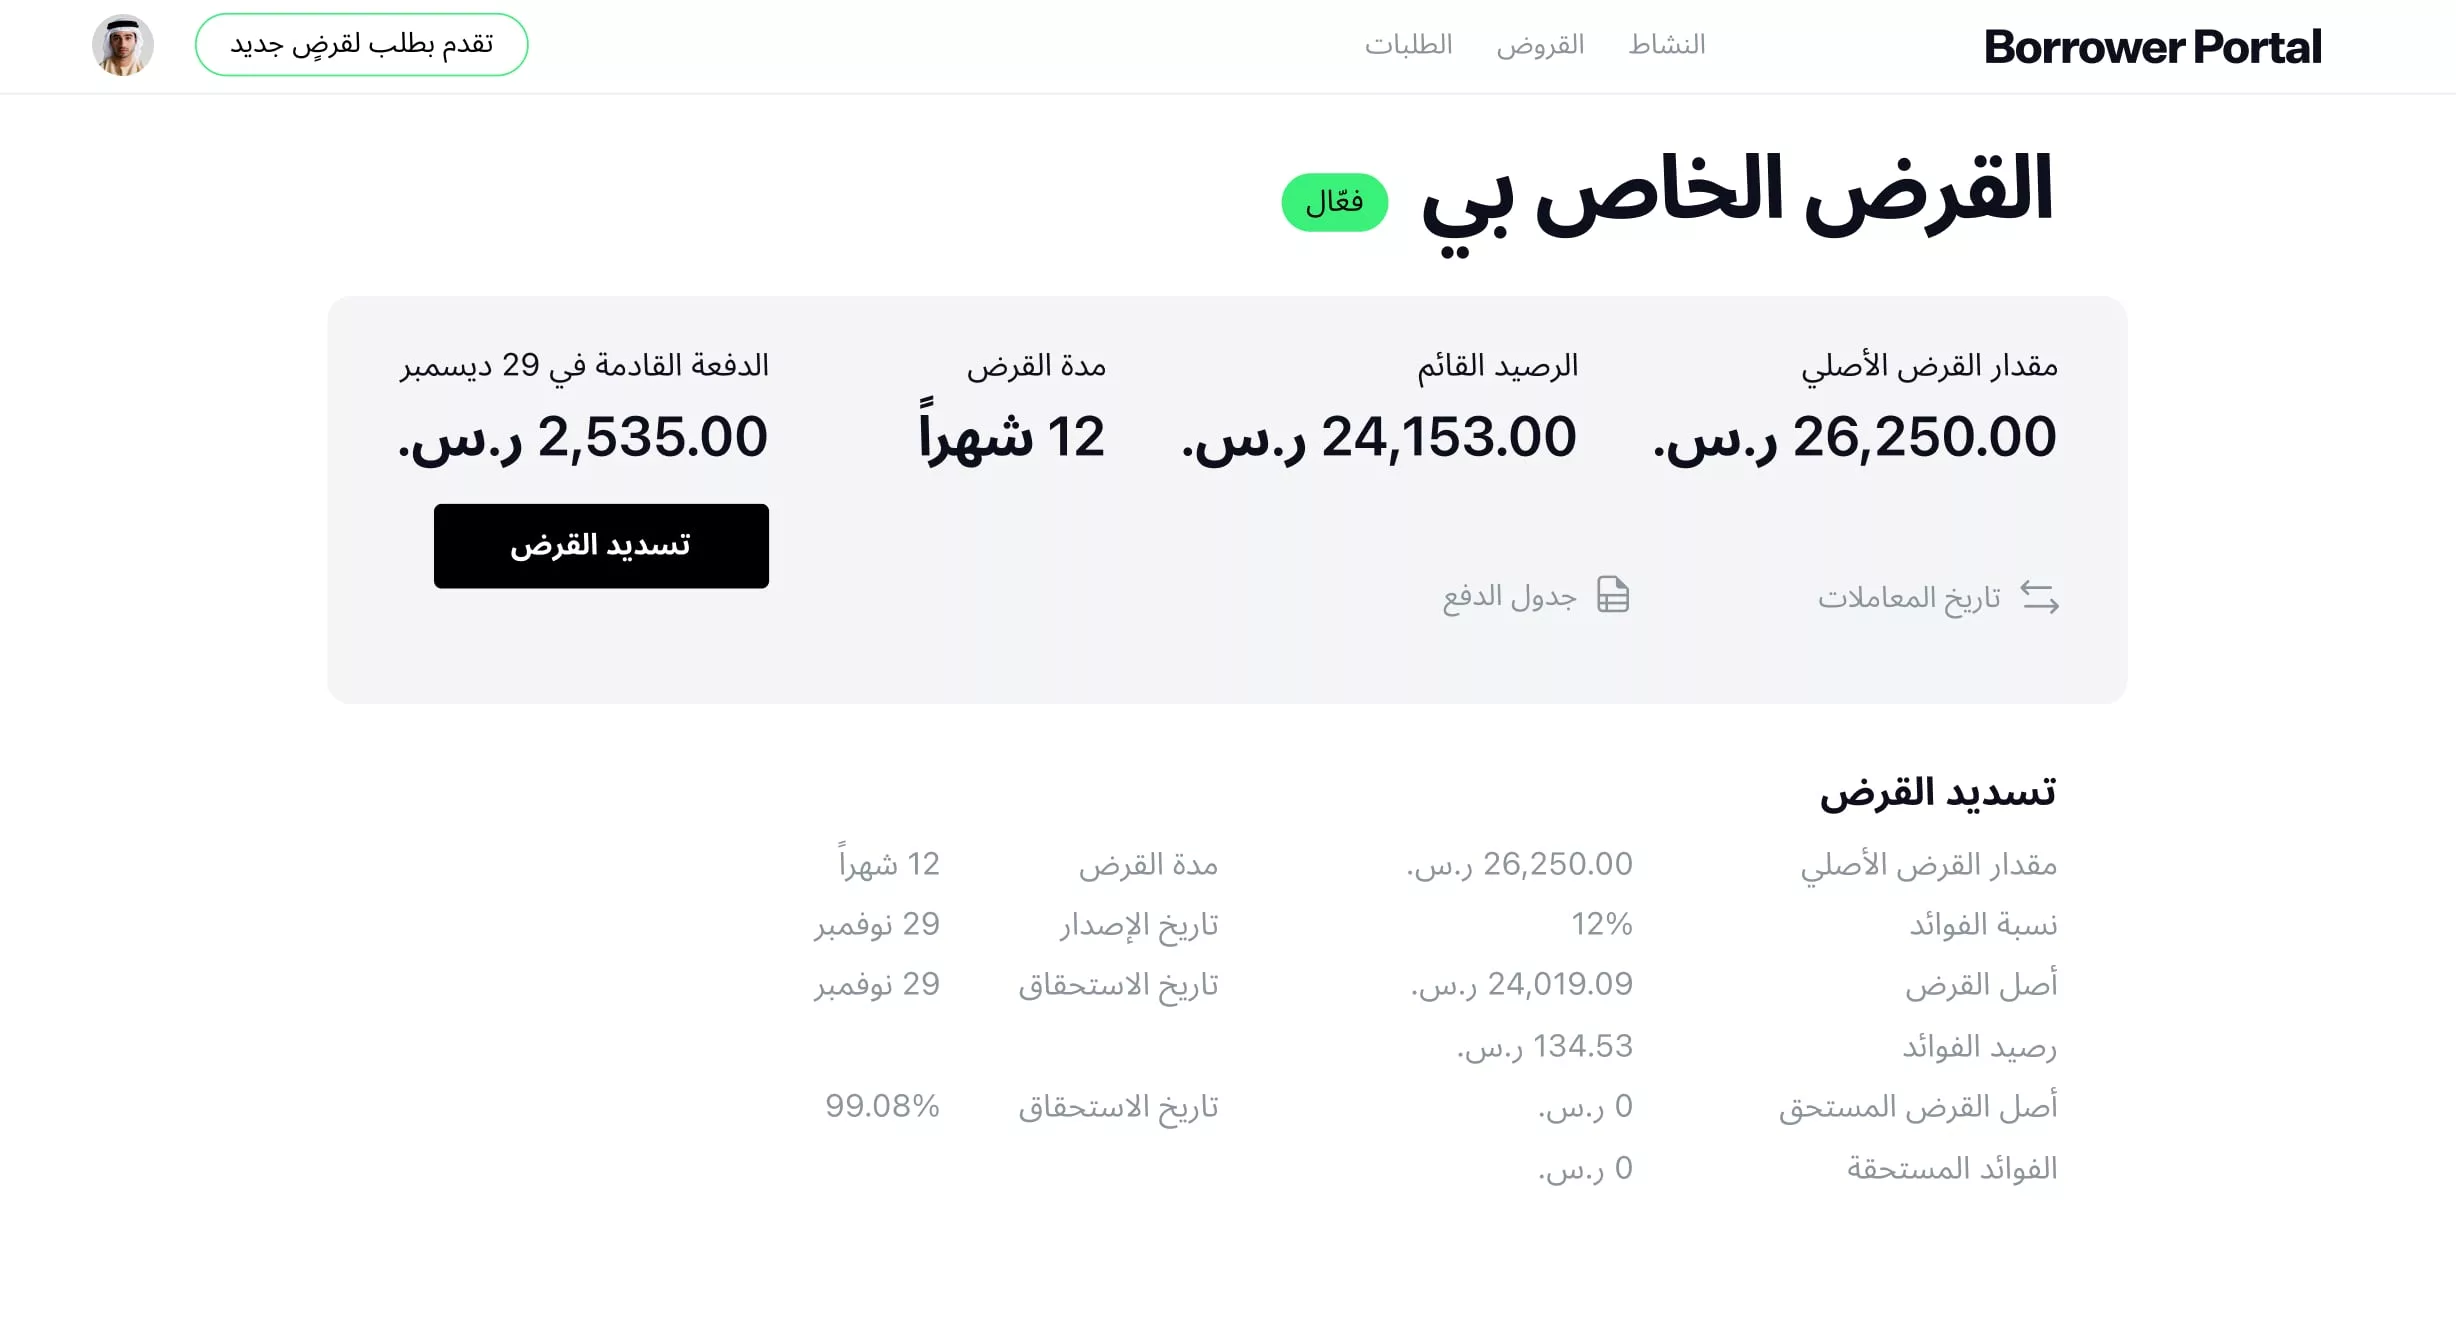
Task: Open the القروض navigation item
Action: [x=1540, y=45]
